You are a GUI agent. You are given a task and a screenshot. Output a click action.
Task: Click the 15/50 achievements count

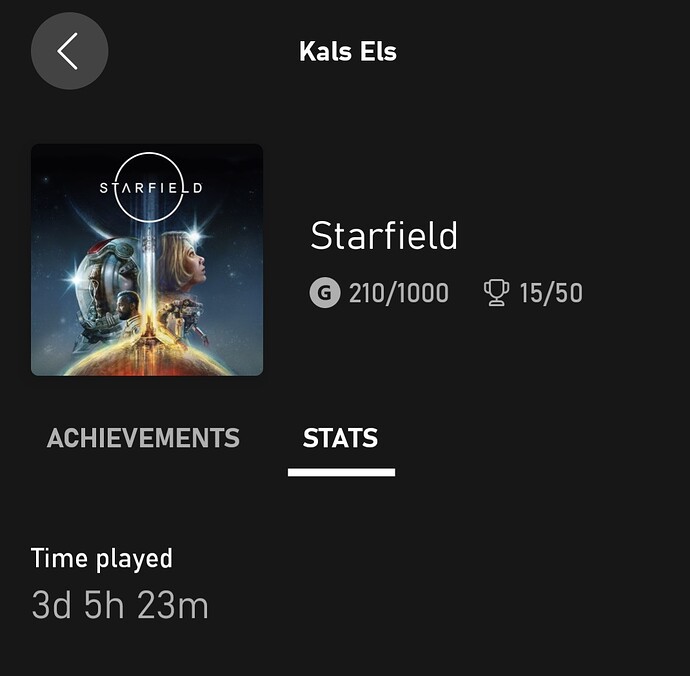coord(551,293)
